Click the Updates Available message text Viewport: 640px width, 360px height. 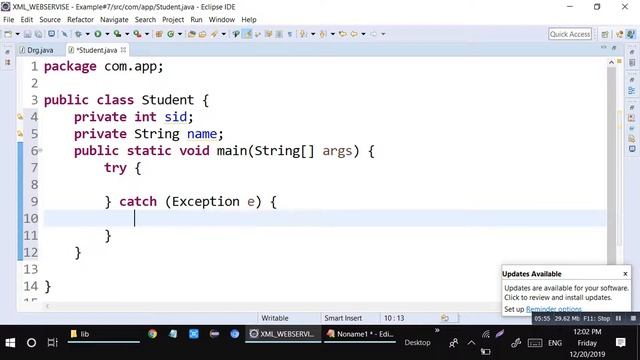pyautogui.click(x=566, y=293)
